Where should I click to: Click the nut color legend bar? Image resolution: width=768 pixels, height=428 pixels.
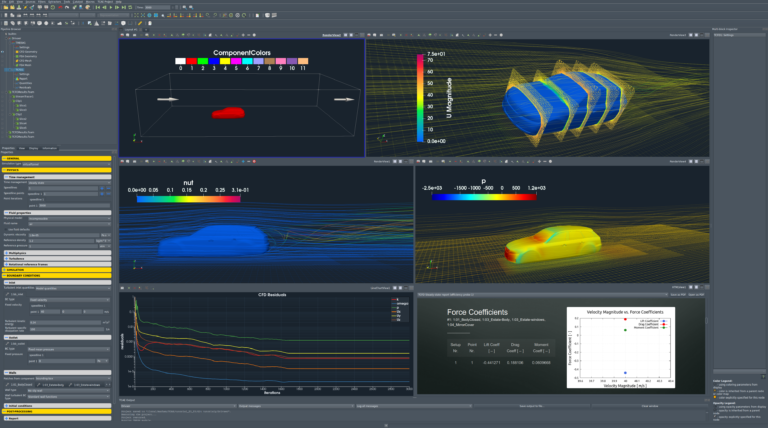coord(189,199)
